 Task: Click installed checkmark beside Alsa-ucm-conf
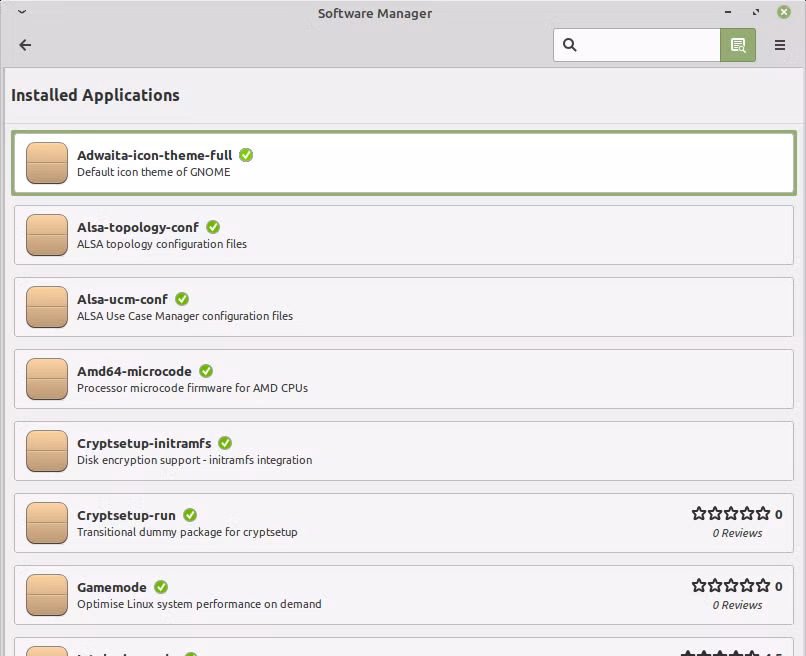[182, 299]
